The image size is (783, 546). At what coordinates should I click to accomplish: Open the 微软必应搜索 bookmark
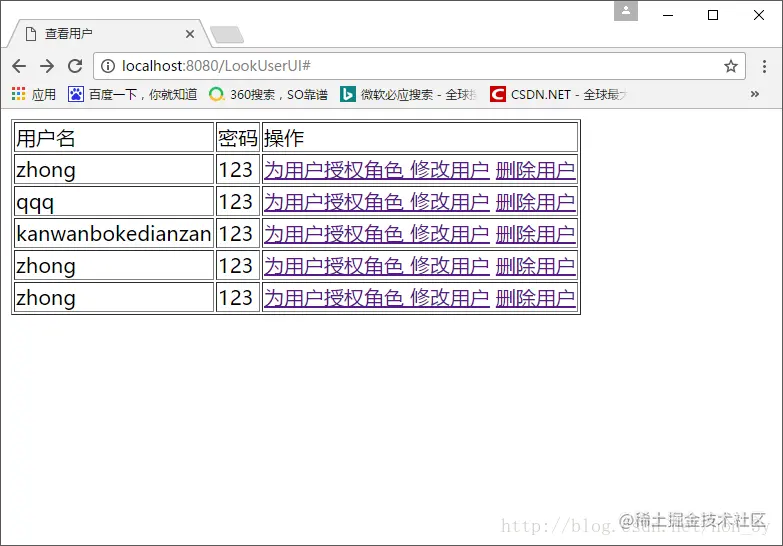pyautogui.click(x=408, y=94)
